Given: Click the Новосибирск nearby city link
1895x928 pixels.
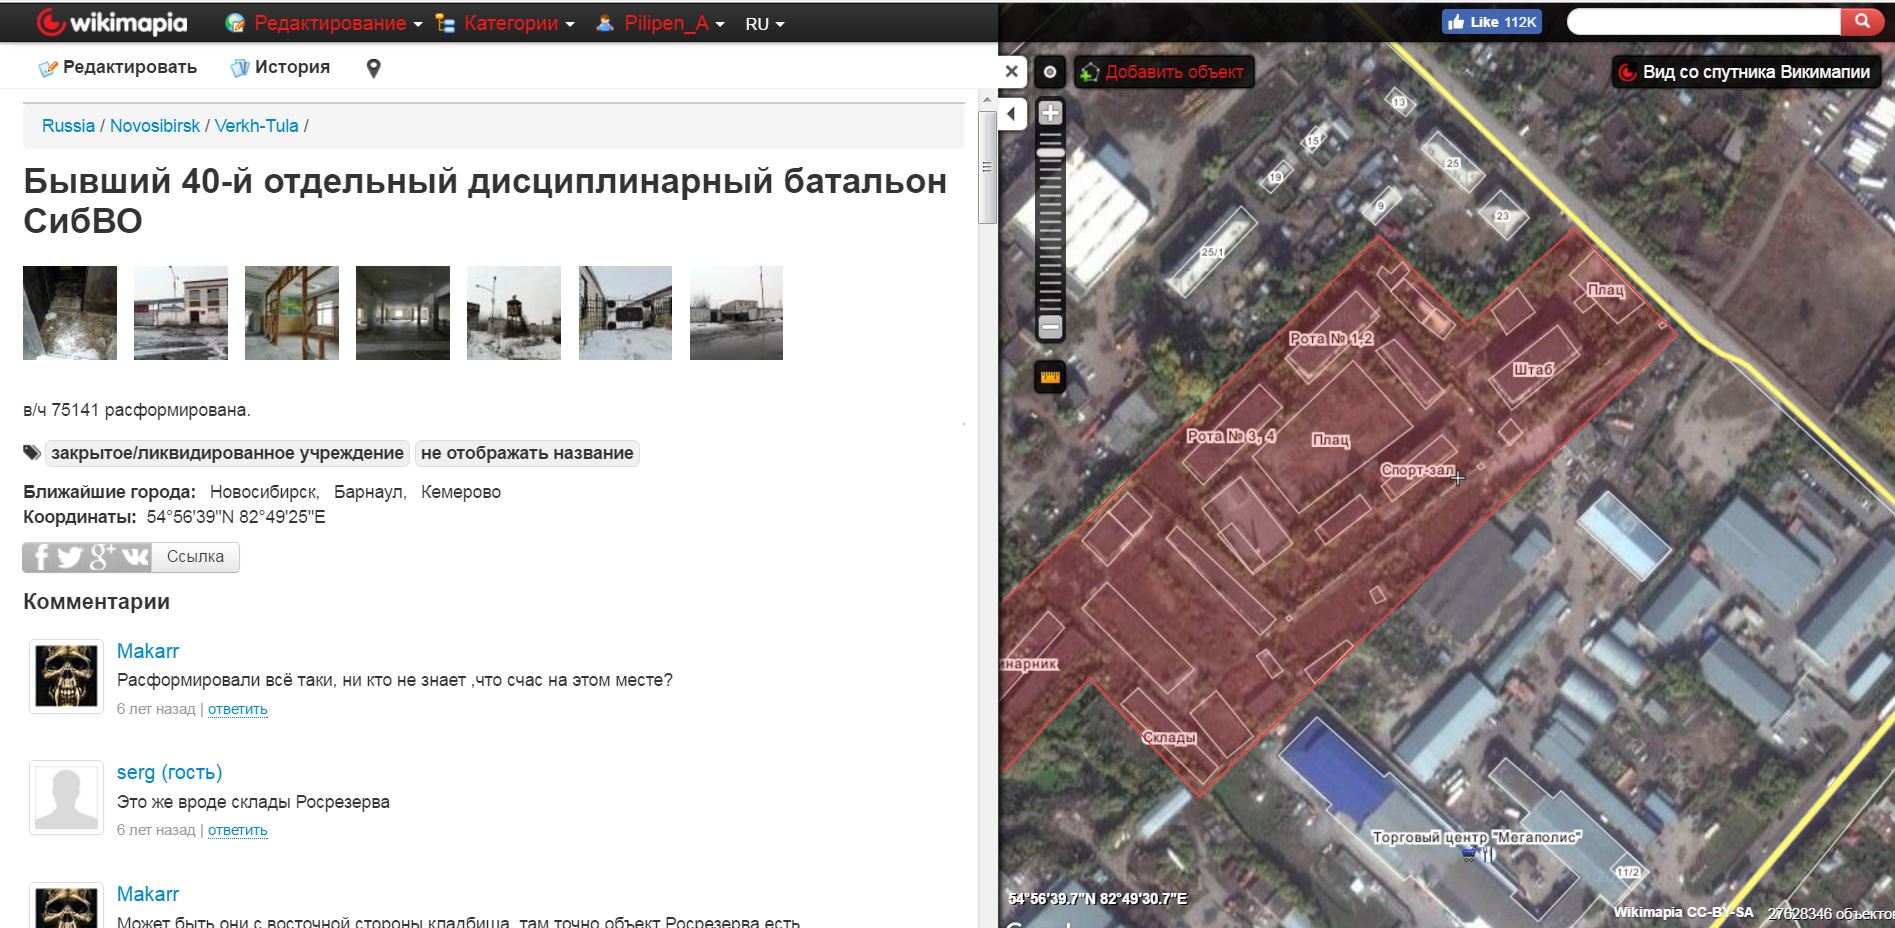Looking at the screenshot, I should [x=263, y=492].
